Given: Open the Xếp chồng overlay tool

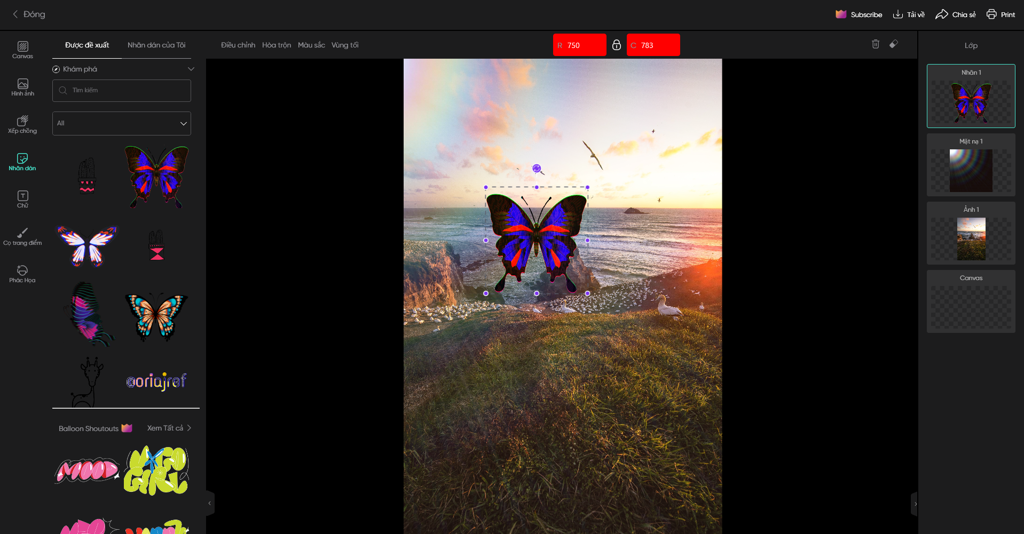Looking at the screenshot, I should pos(22,124).
